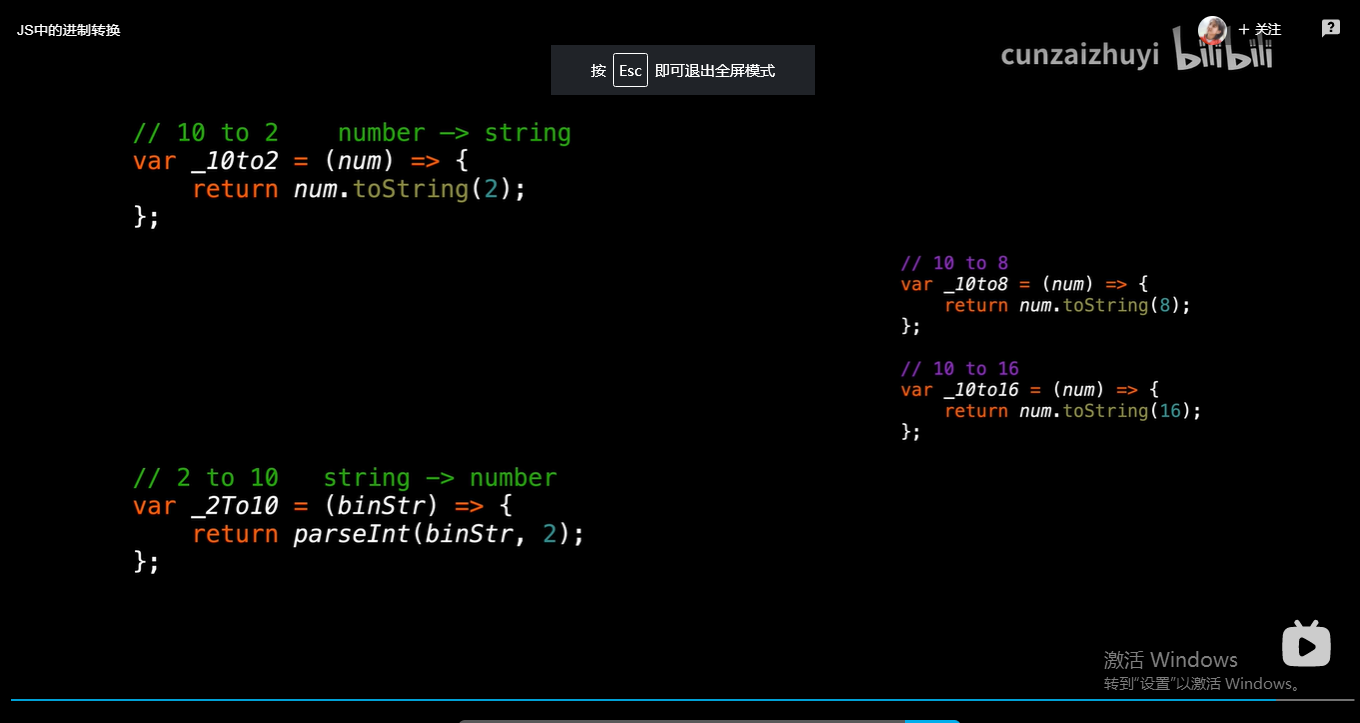Click the line "return num.toString(2);"
Screen dimensions: 1360x723
pos(359,189)
